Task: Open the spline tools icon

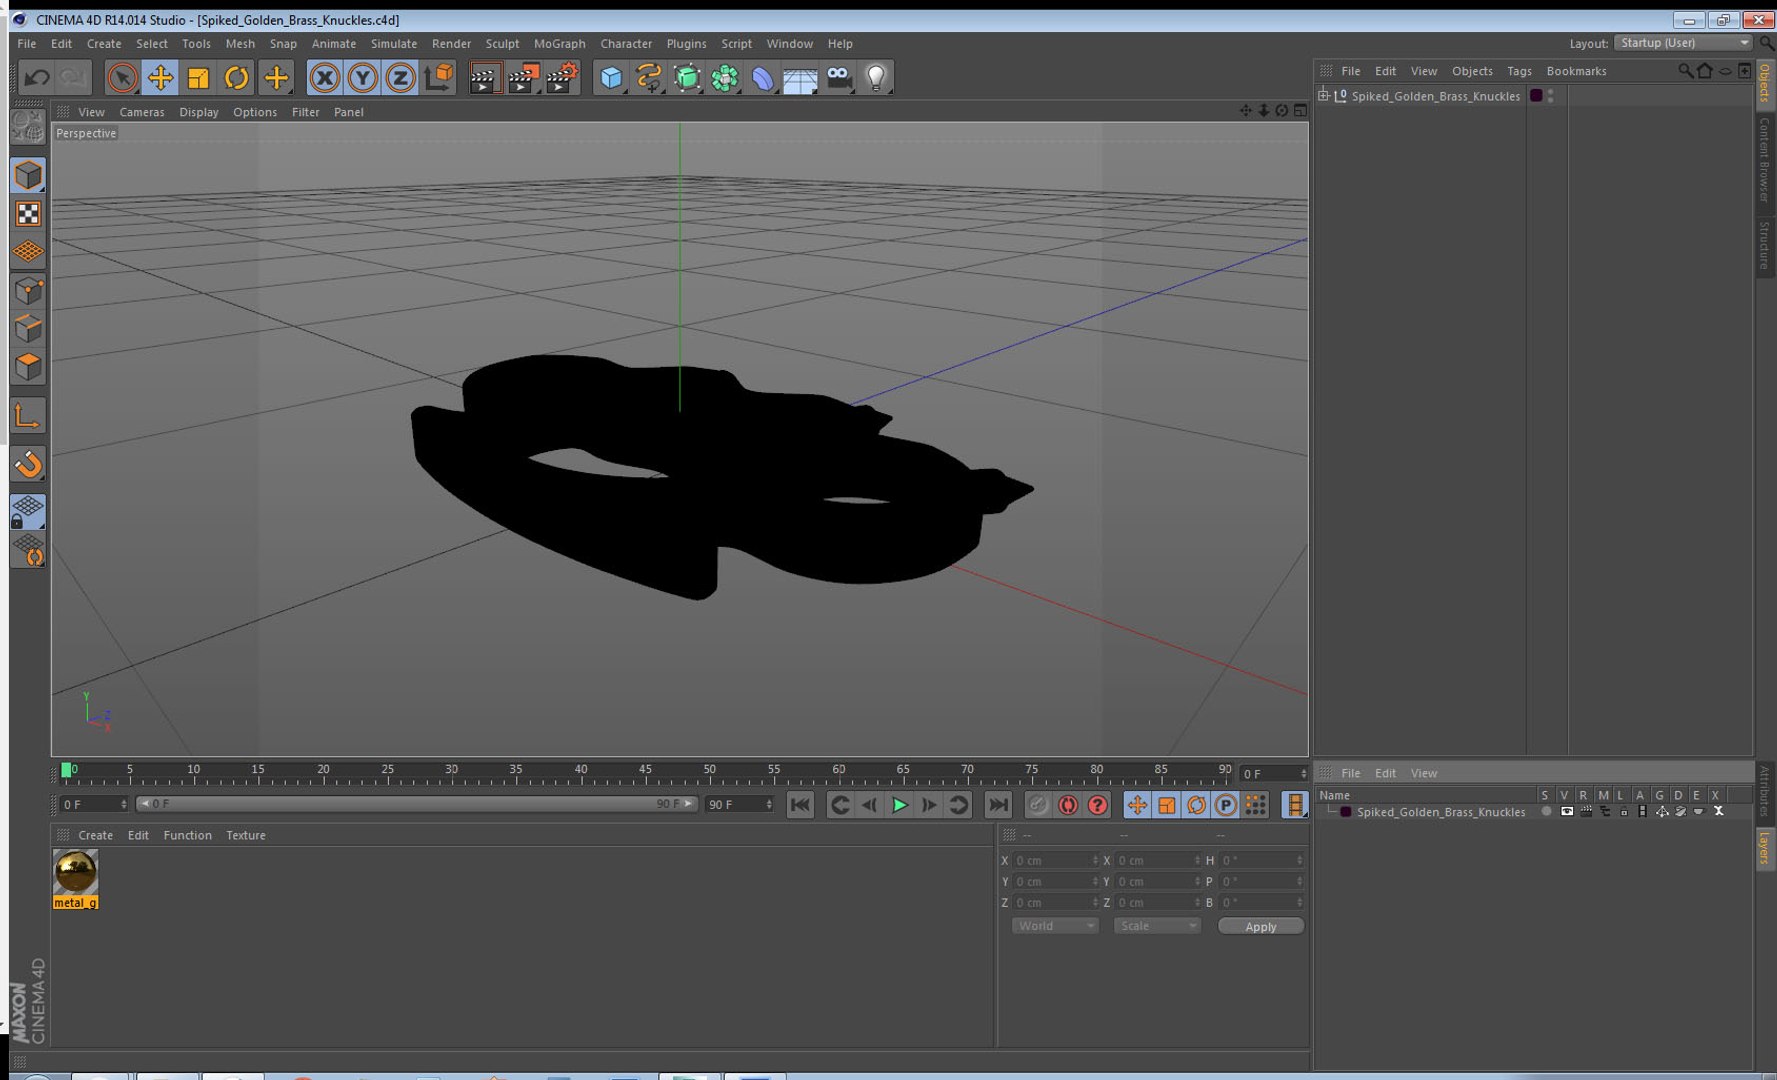Action: tap(649, 77)
